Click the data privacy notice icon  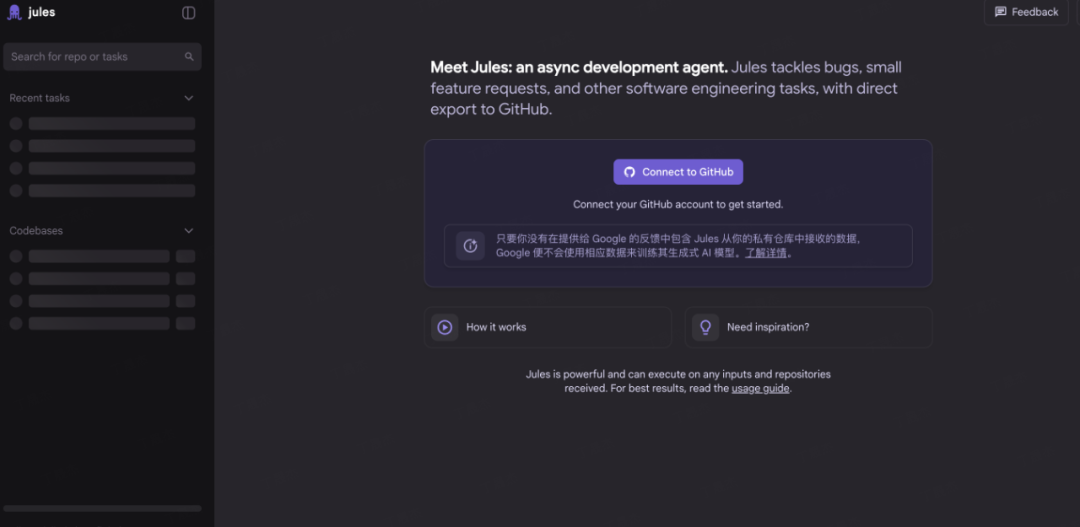470,246
